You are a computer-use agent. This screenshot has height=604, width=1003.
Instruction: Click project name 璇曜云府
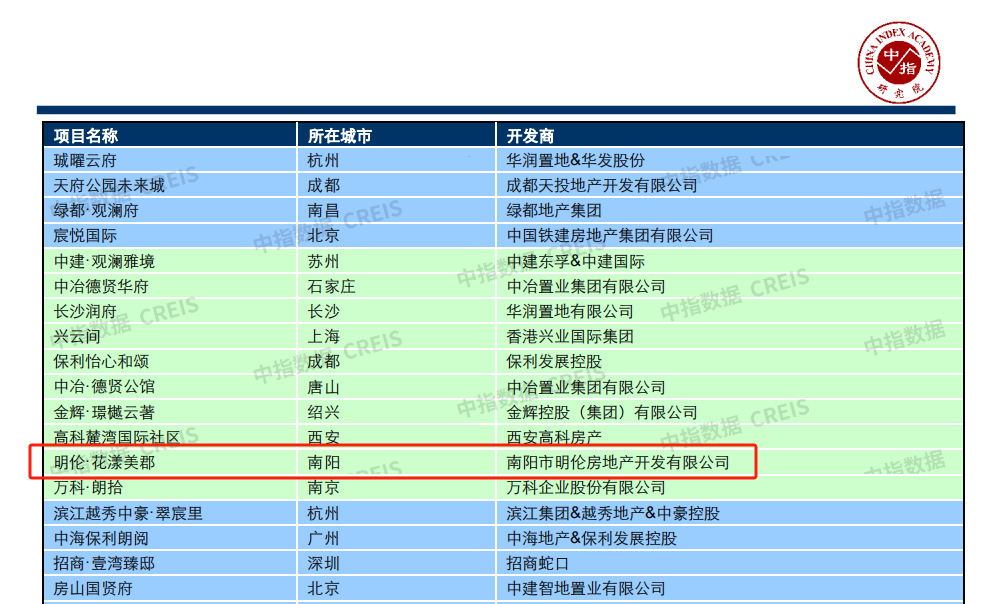point(85,161)
